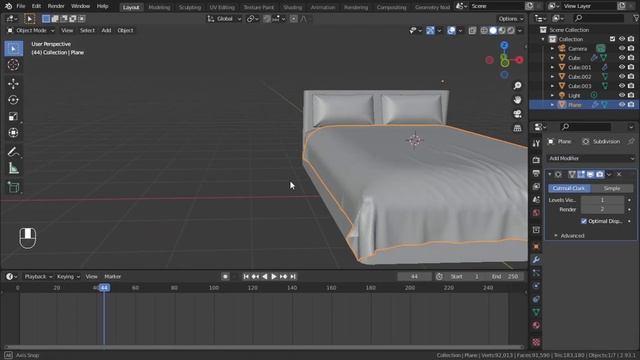The image size is (640, 360).
Task: Select the Transform tool
Action: pos(13,133)
